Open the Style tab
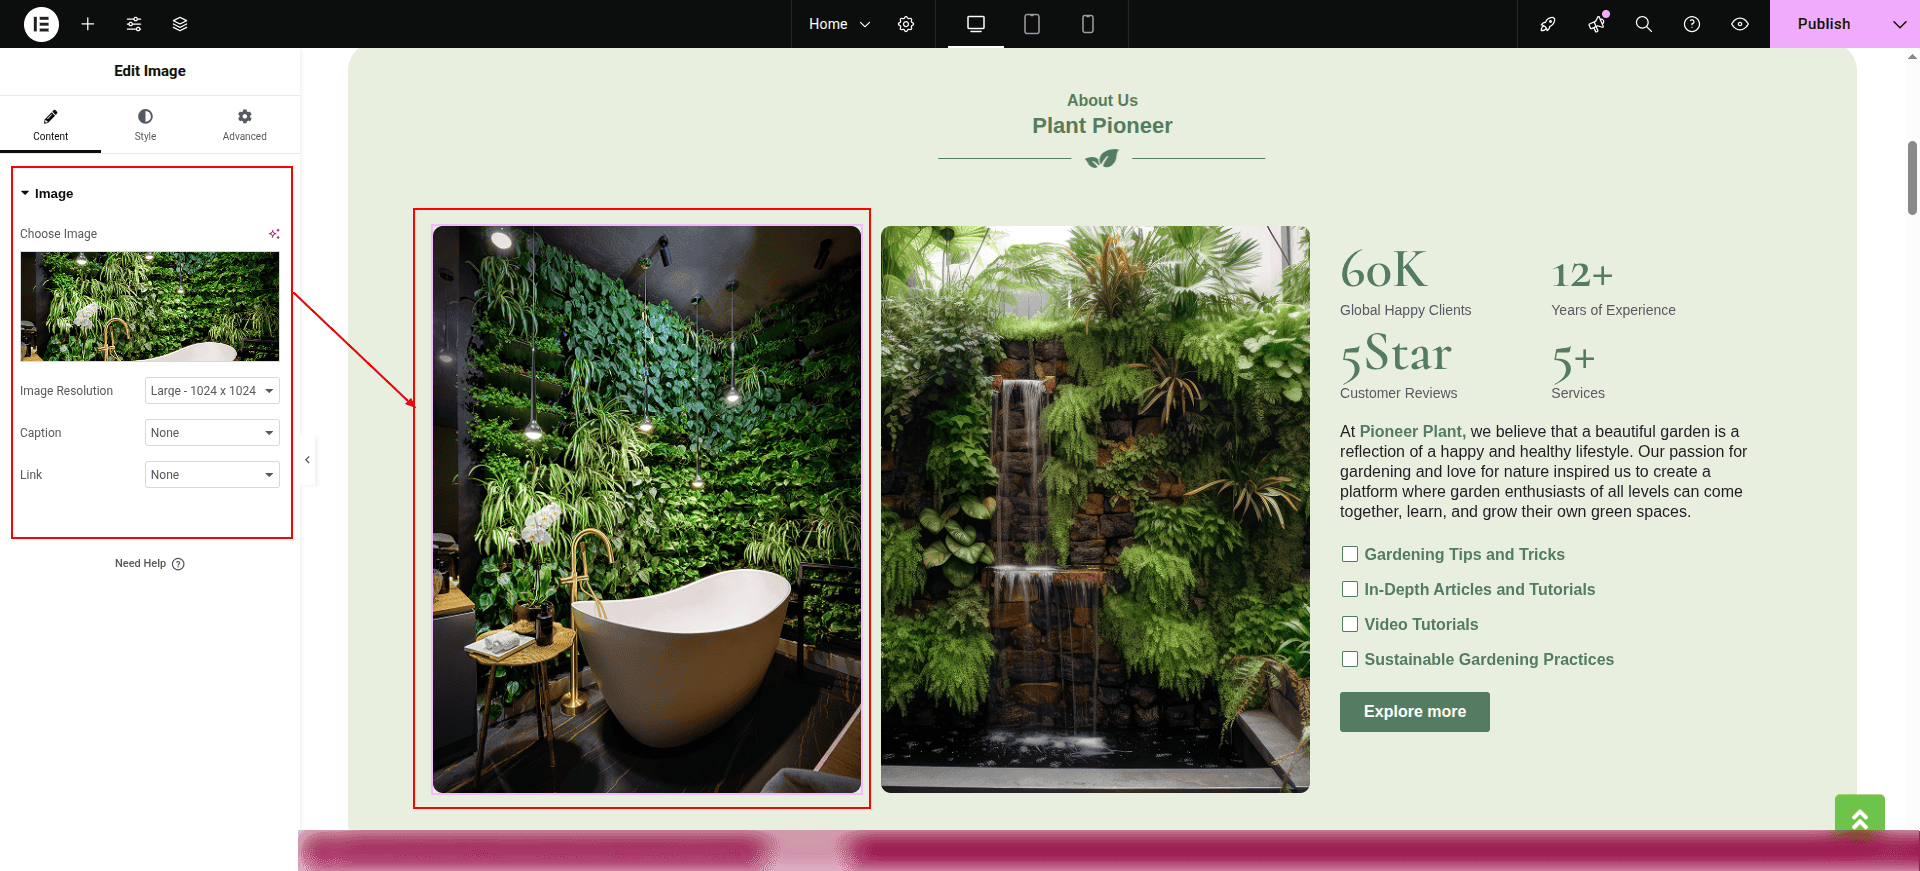This screenshot has height=871, width=1920. click(145, 125)
